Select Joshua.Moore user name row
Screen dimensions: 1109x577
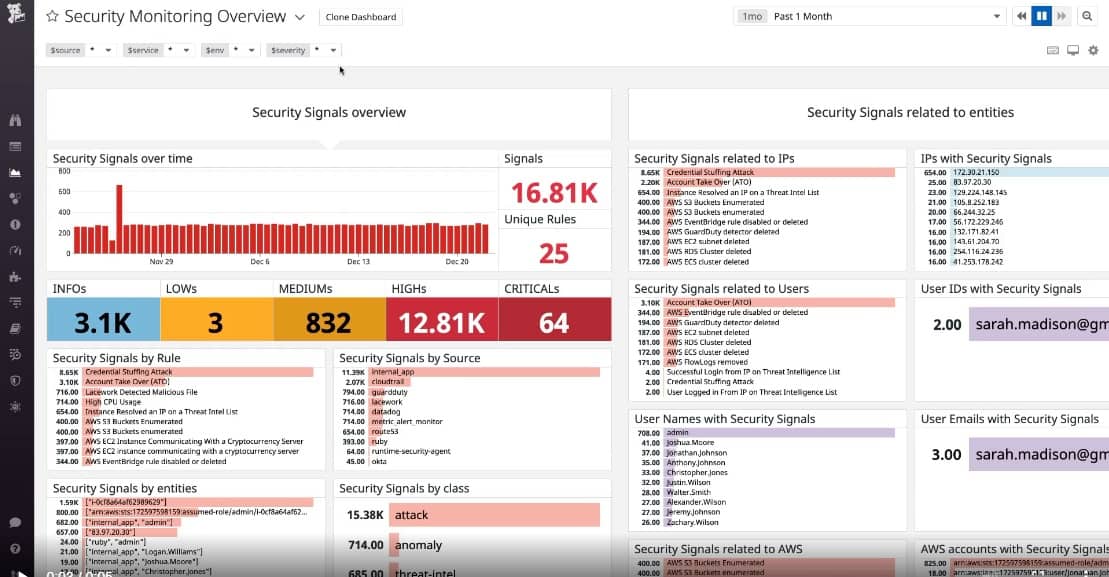767,443
